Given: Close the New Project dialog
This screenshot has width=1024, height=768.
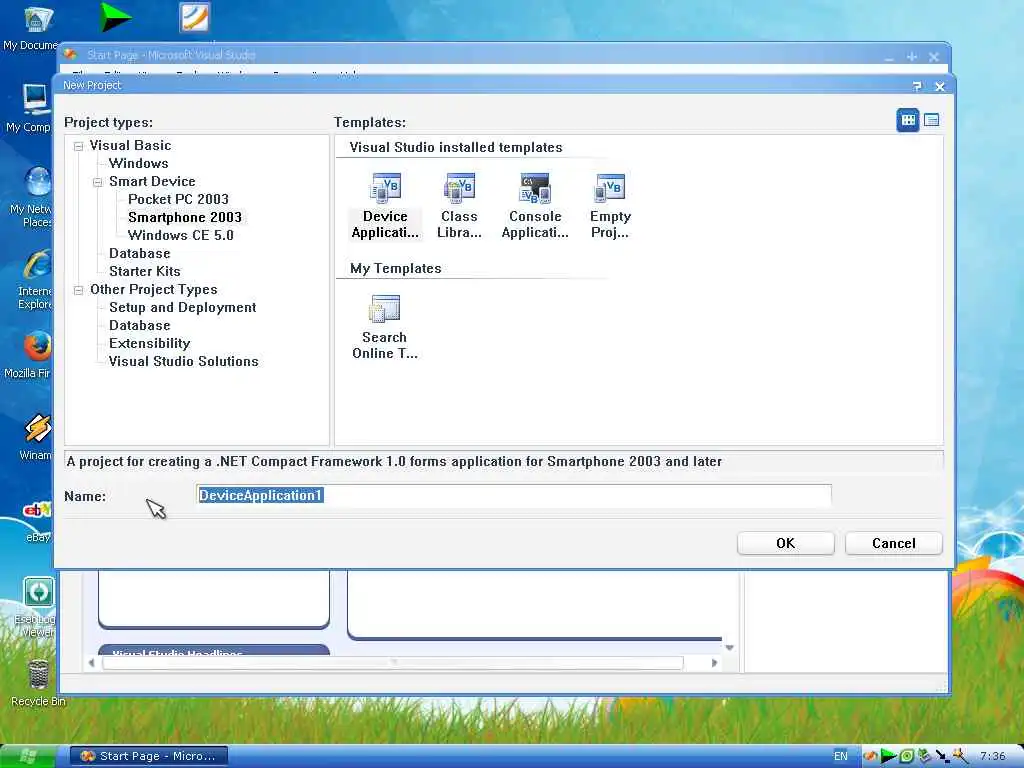Looking at the screenshot, I should (x=940, y=86).
